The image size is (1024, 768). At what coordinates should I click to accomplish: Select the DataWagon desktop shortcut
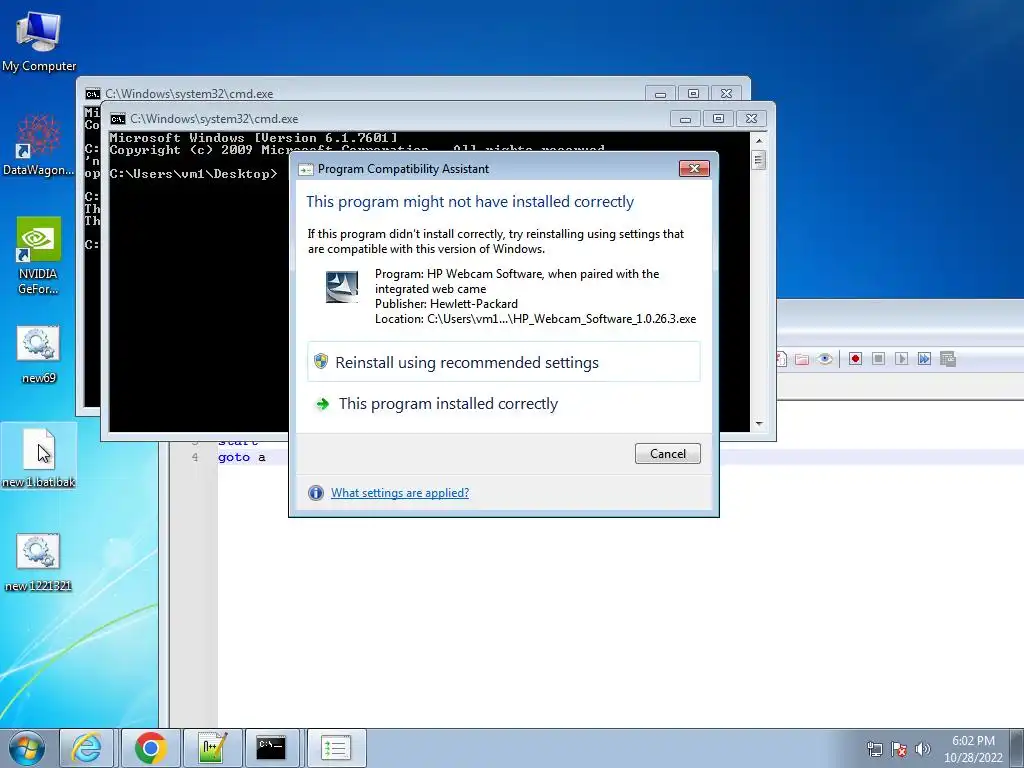click(39, 145)
